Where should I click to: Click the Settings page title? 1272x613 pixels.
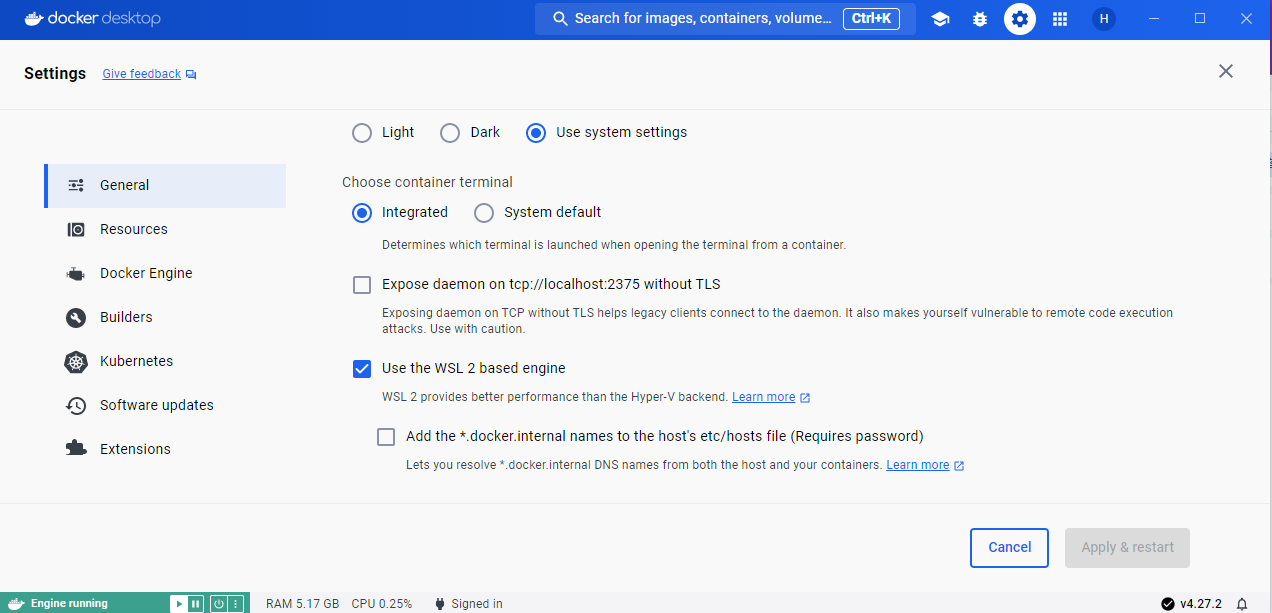point(55,73)
